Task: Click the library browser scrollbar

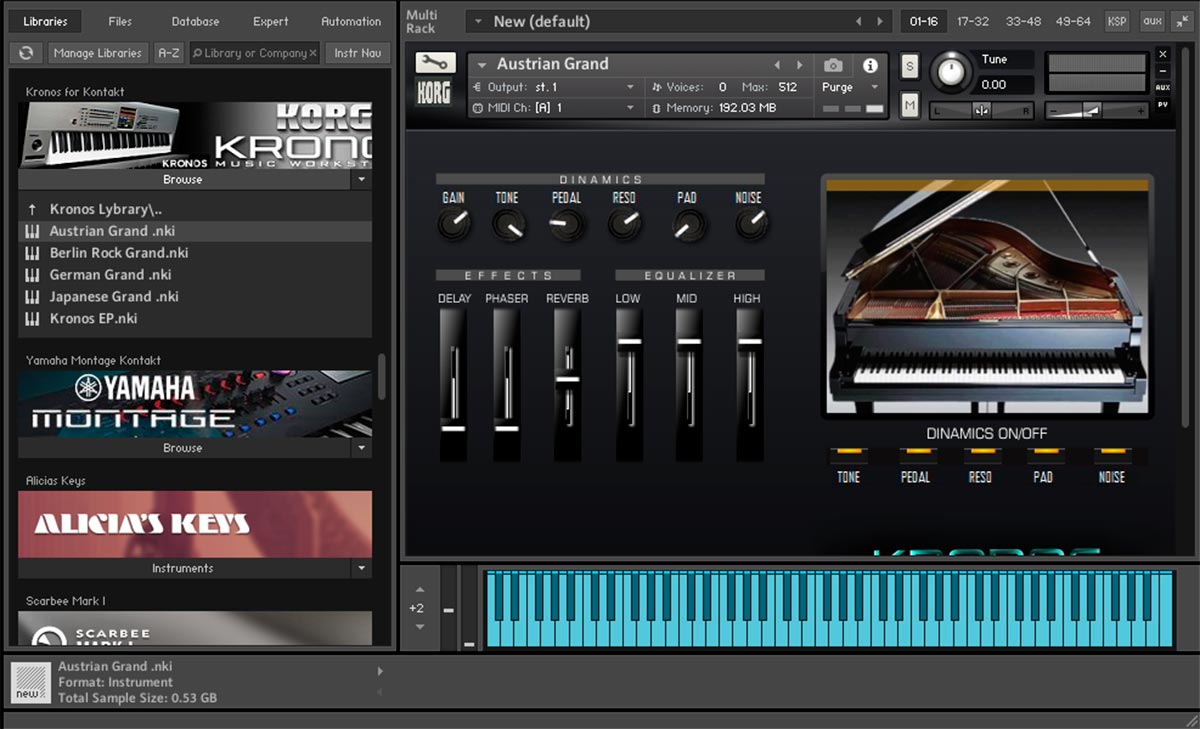Action: pyautogui.click(x=381, y=377)
